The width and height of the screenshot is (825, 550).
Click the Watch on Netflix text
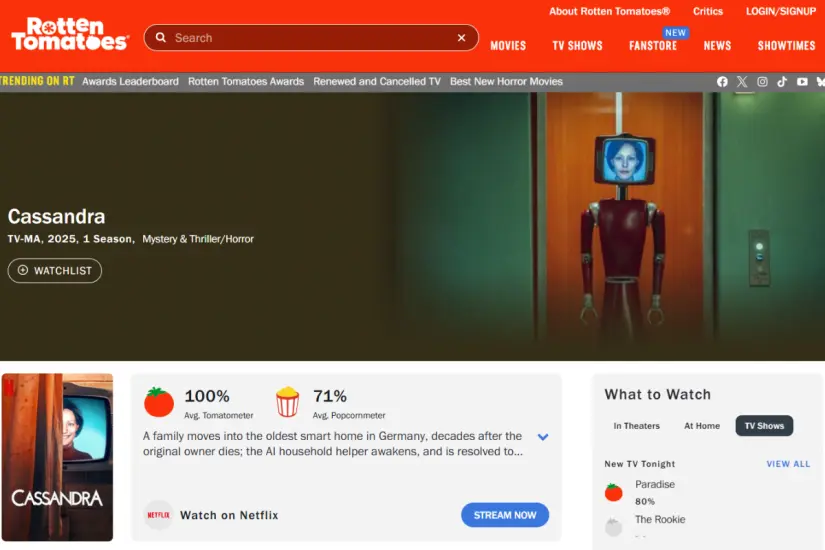(229, 515)
